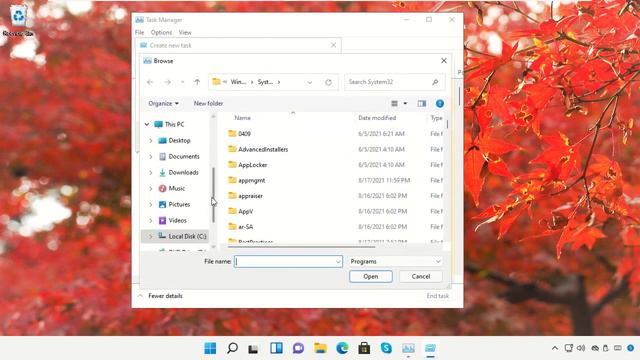Select the 0409 folder
Screen dimensions: 640x360
[x=244, y=134]
